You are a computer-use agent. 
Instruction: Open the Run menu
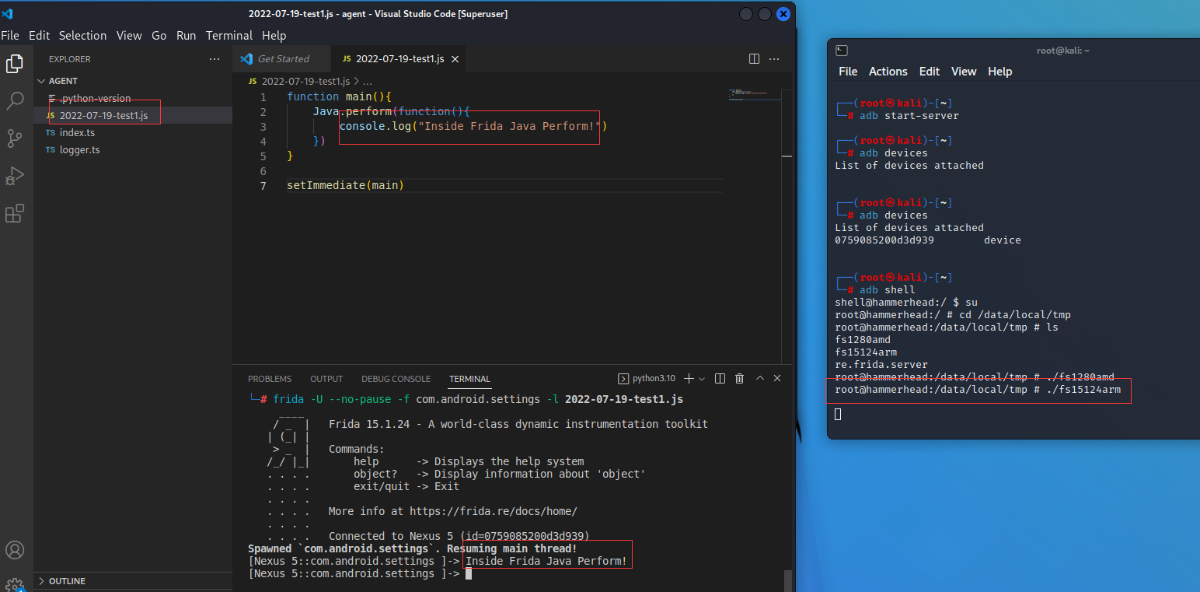(186, 35)
